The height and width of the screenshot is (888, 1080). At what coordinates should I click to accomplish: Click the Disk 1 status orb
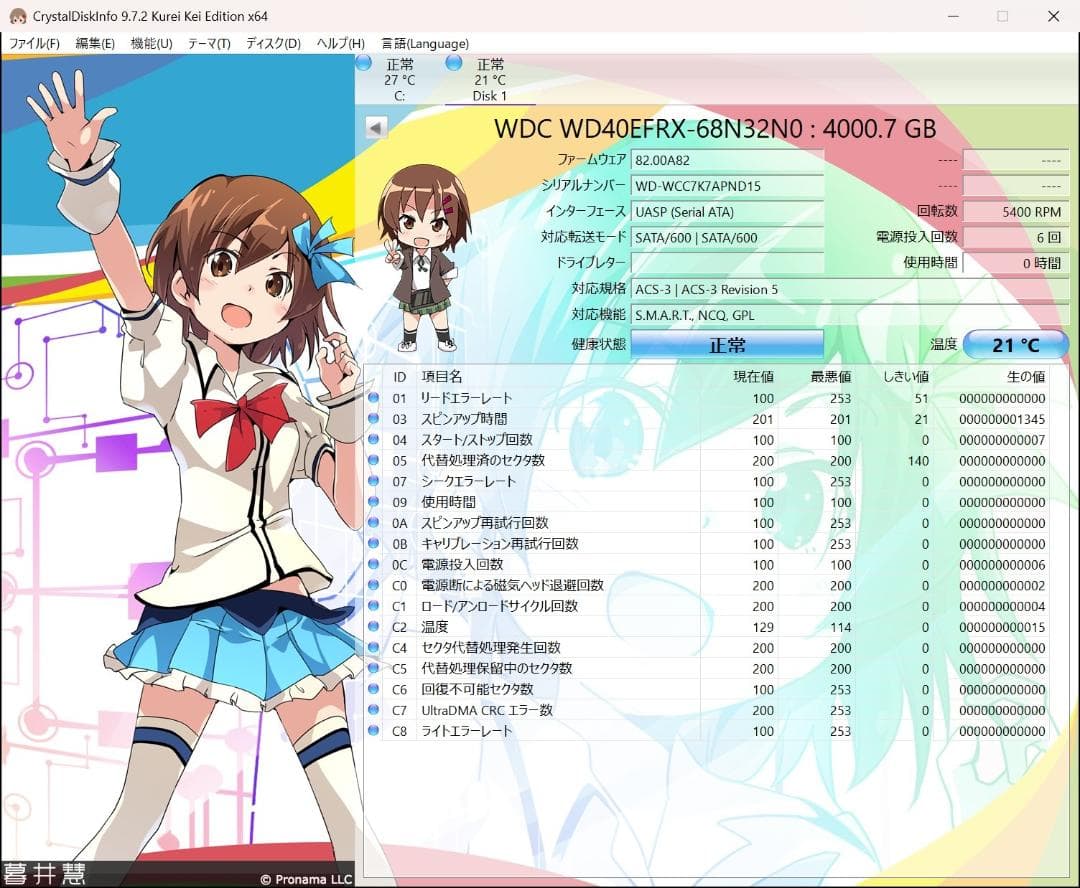pos(454,63)
